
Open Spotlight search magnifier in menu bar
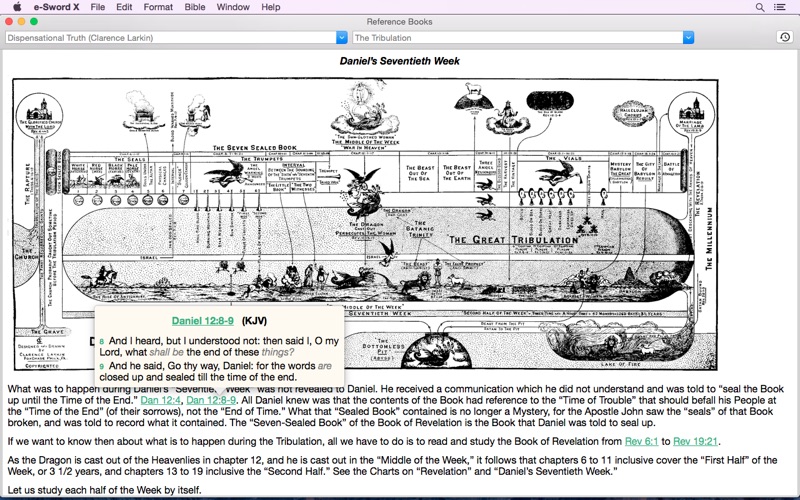[760, 7]
